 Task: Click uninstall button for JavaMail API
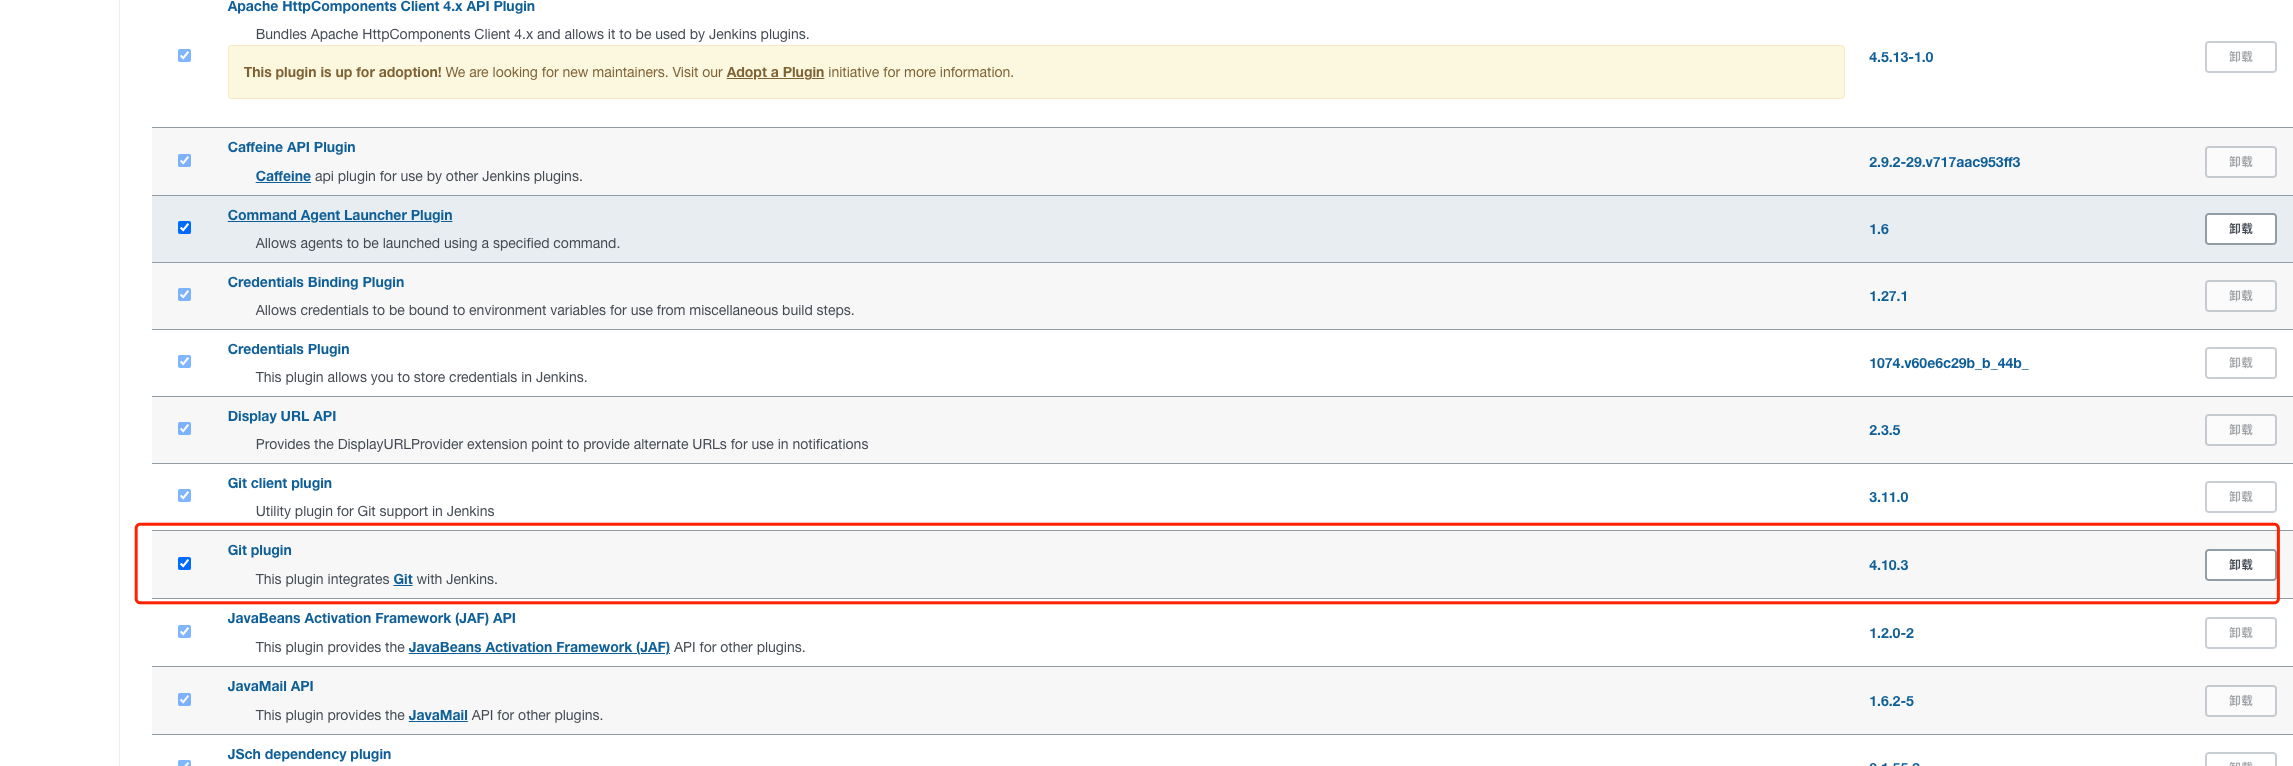click(2240, 701)
